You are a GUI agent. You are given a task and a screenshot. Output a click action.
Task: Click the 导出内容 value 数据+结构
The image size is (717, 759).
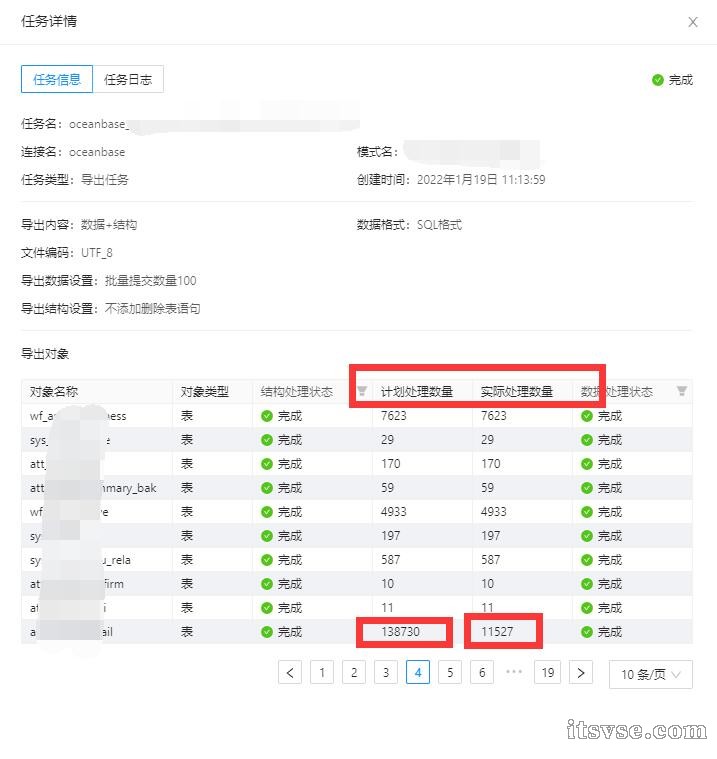pyautogui.click(x=109, y=225)
